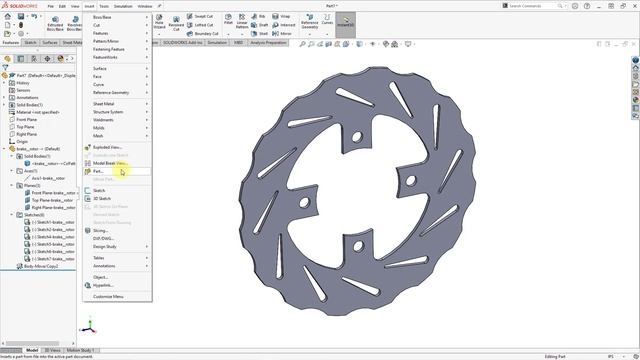Select Front Plane in the feature tree
This screenshot has width=640, height=360.
(23, 120)
